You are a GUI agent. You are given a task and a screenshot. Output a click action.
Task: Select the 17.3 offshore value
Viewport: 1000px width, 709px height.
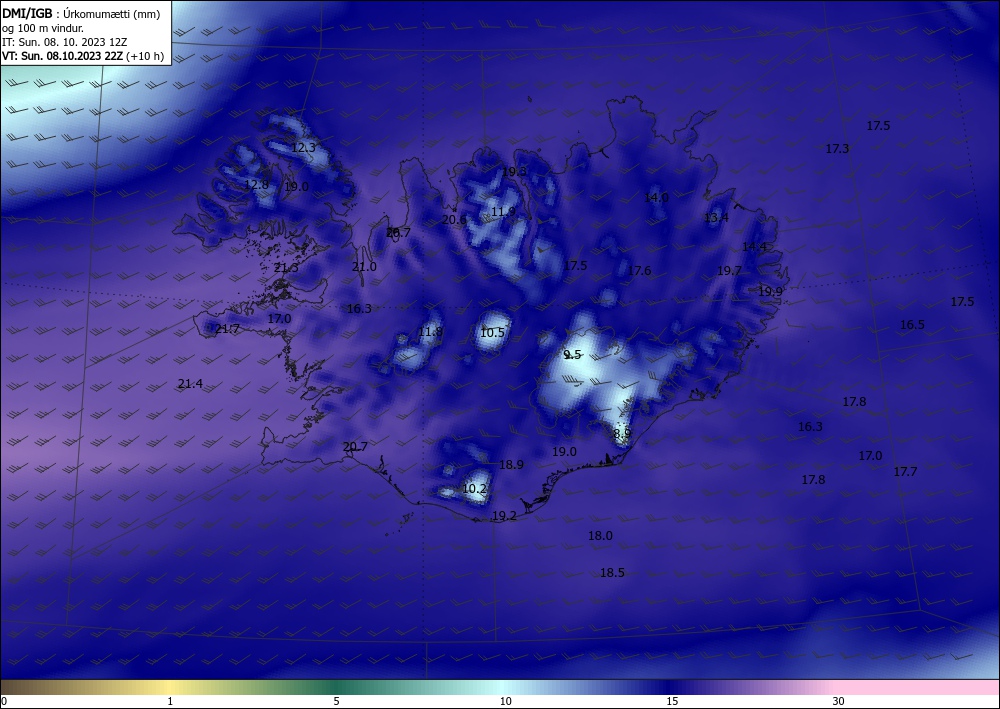(837, 149)
